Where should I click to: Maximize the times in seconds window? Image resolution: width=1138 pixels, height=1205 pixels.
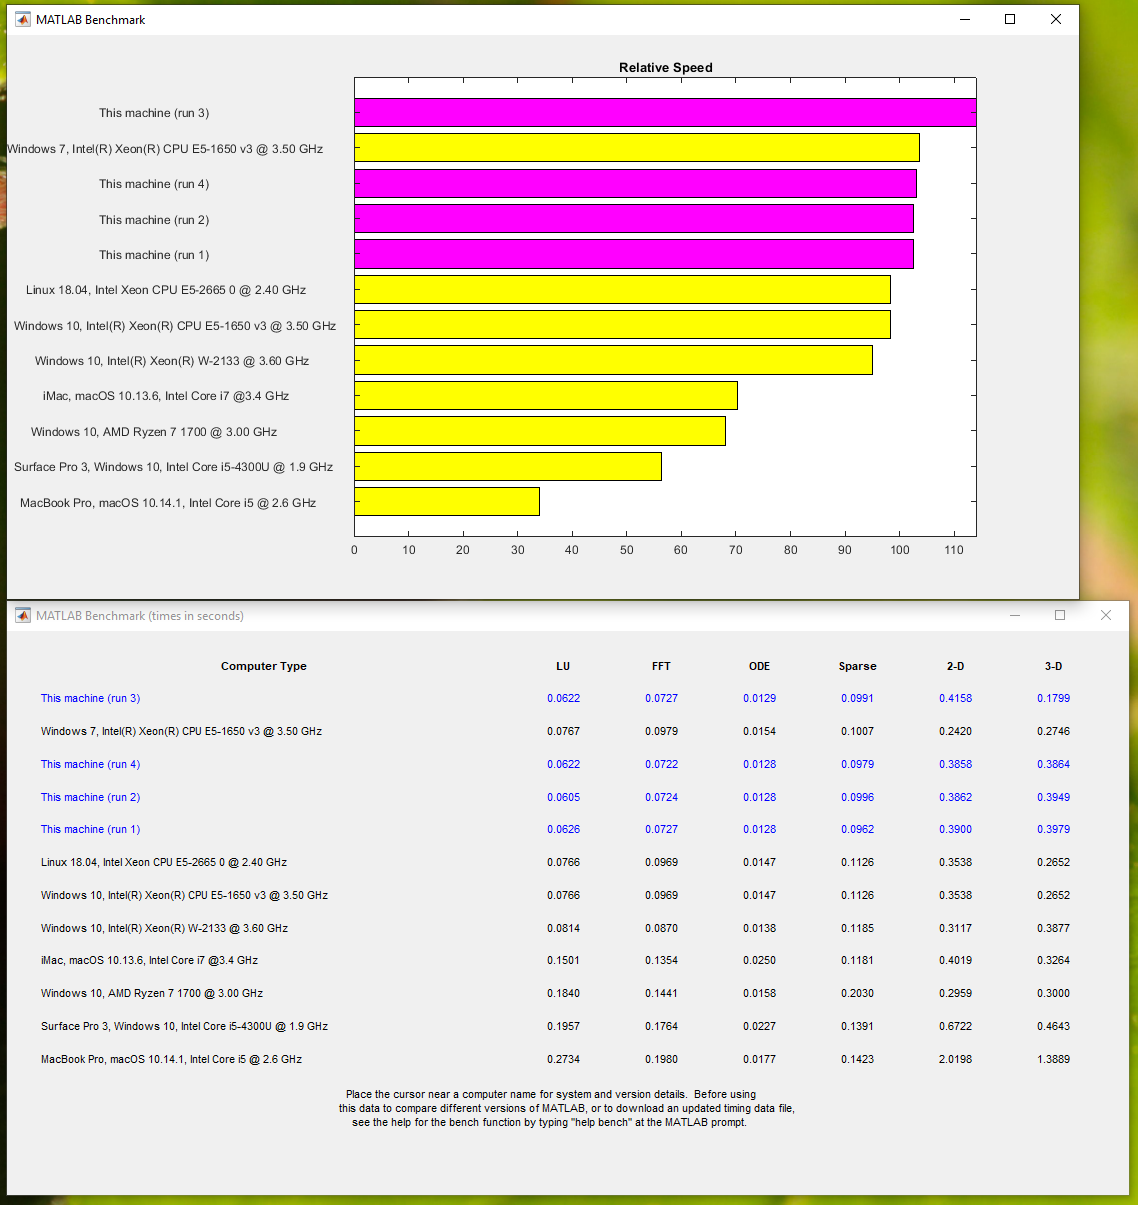(1060, 615)
